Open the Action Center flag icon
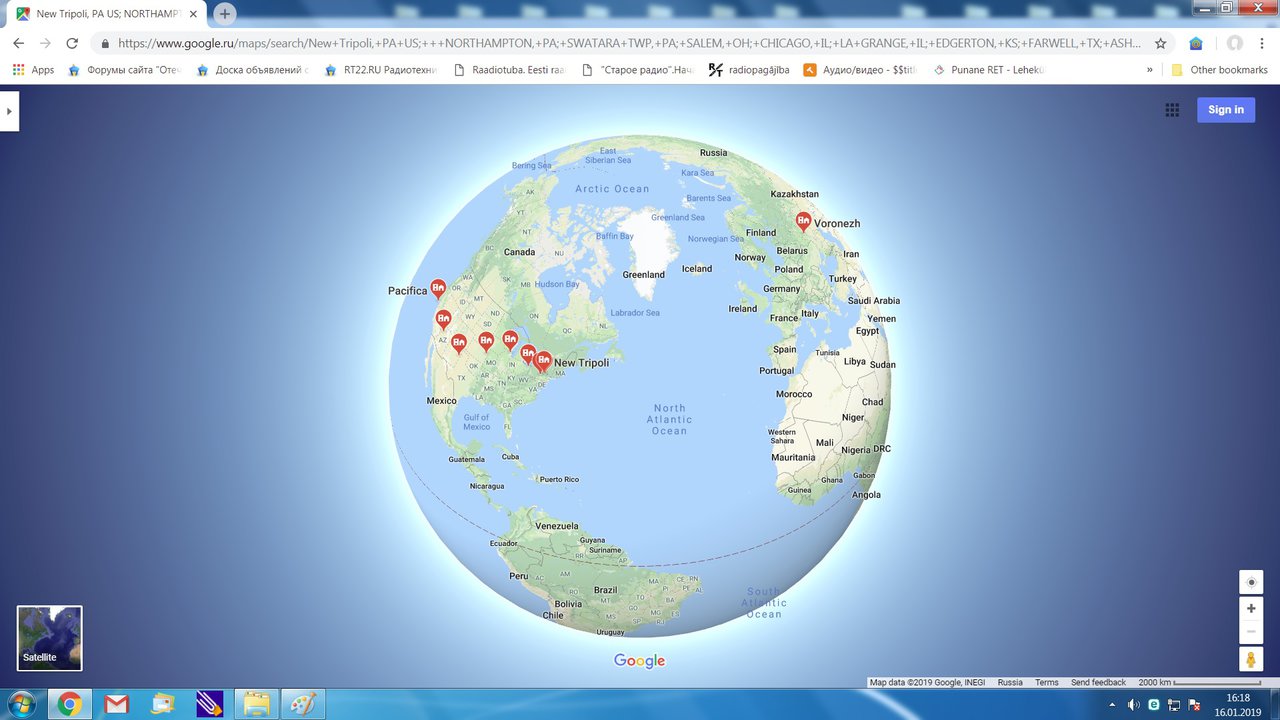 (x=1193, y=704)
